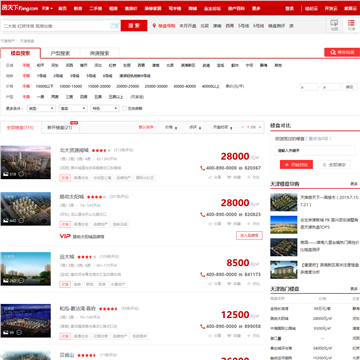Select the 10000以下 price filter option
Viewport: 360px width, 360px height.
point(45,86)
